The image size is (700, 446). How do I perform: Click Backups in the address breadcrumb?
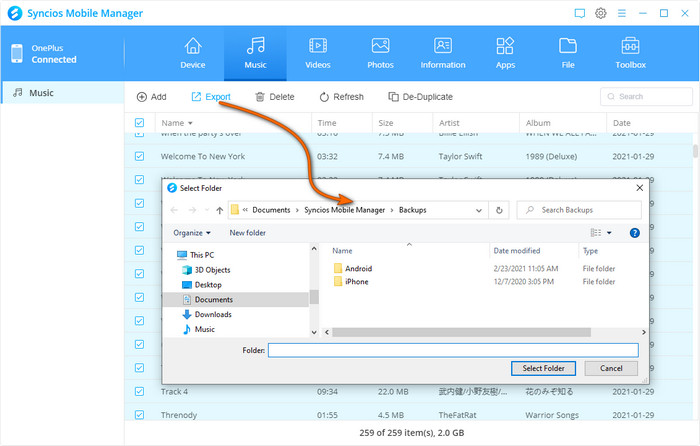tap(412, 210)
